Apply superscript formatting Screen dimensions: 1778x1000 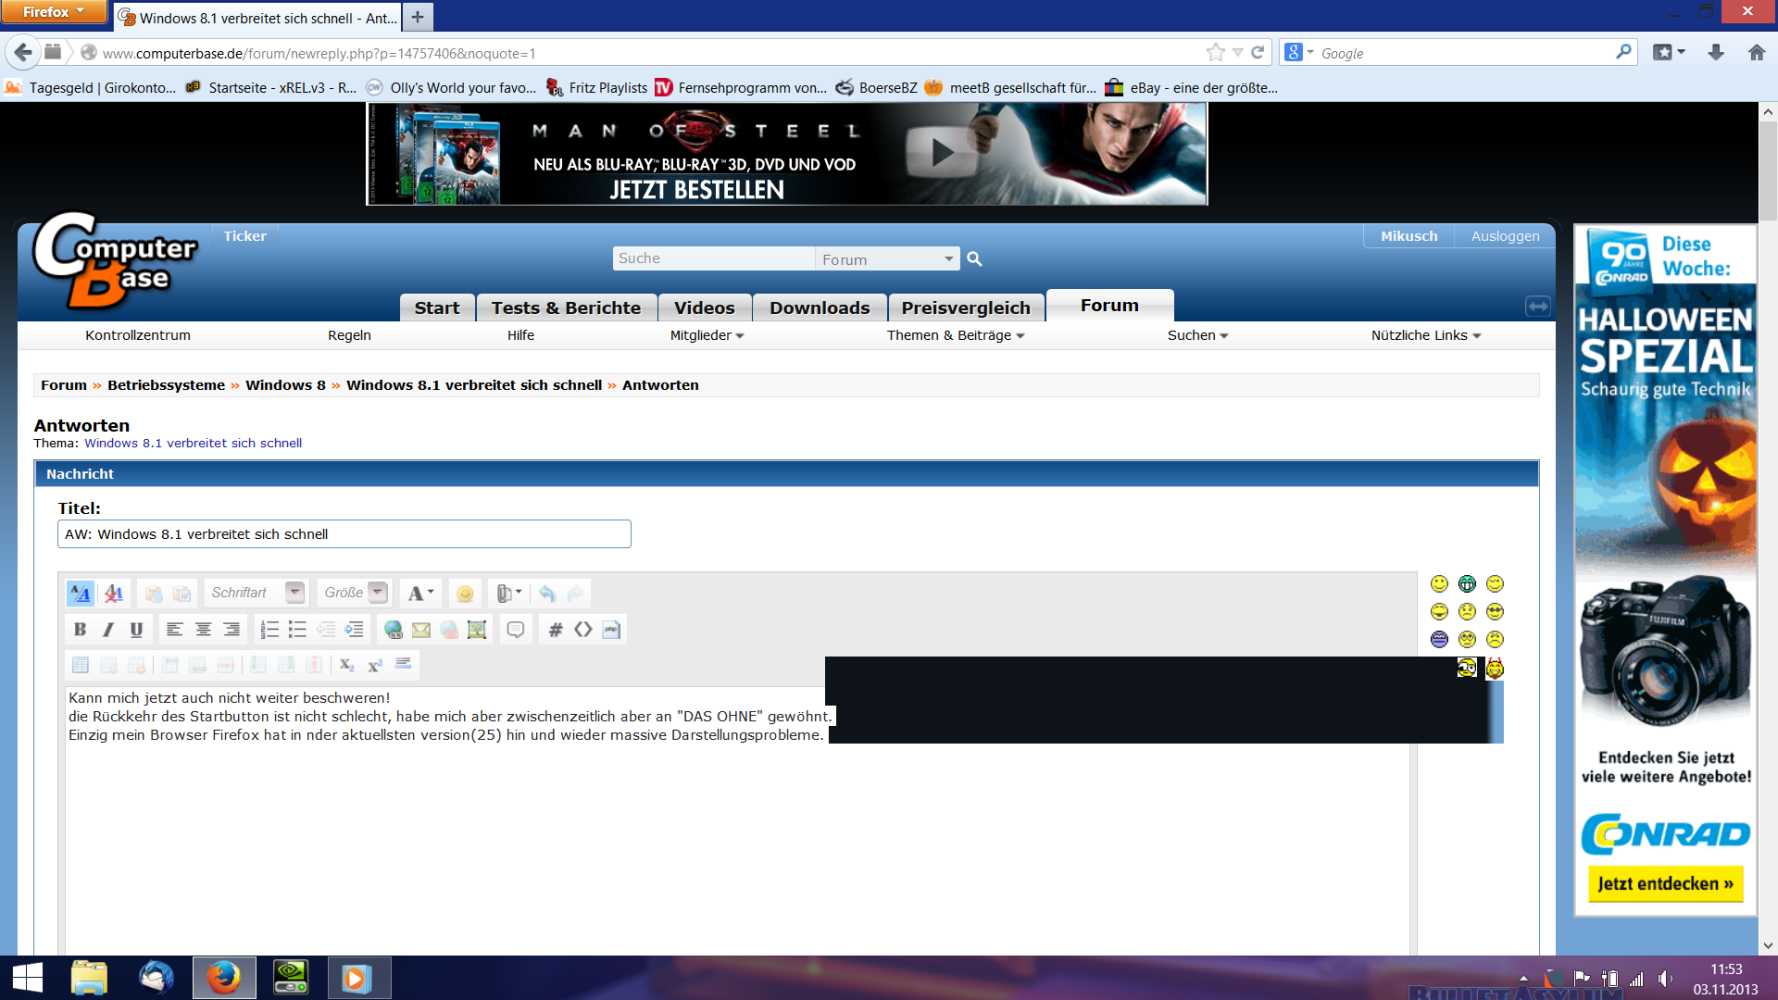click(375, 664)
